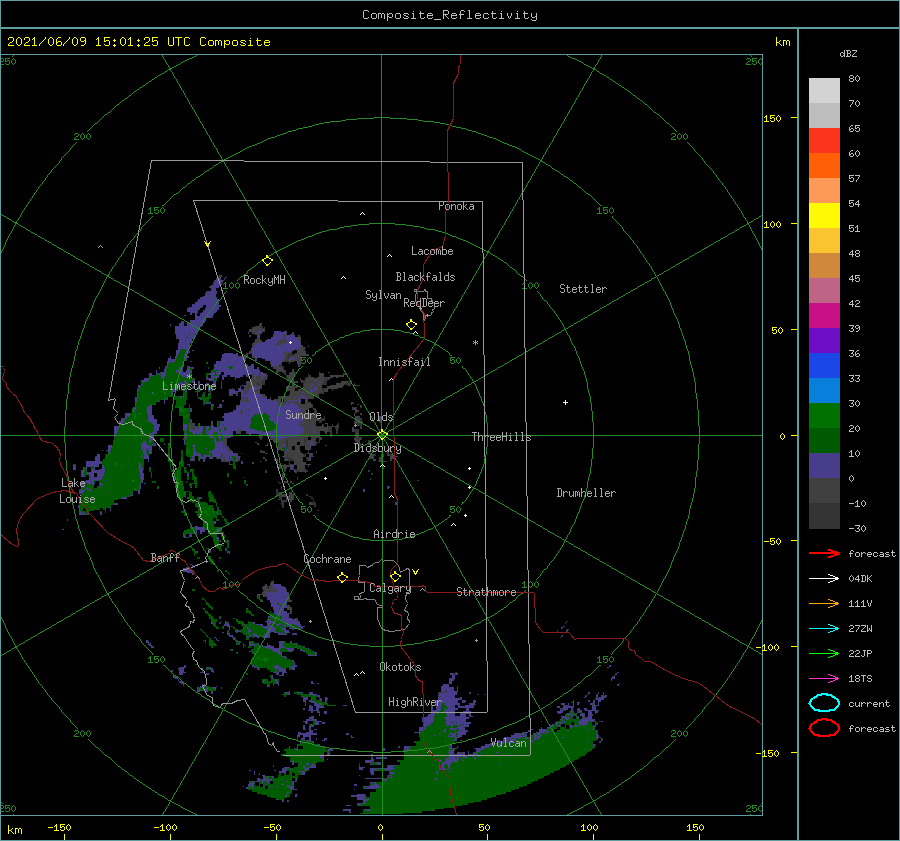
Task: Click the Calgary city label
Action: pyautogui.click(x=390, y=588)
